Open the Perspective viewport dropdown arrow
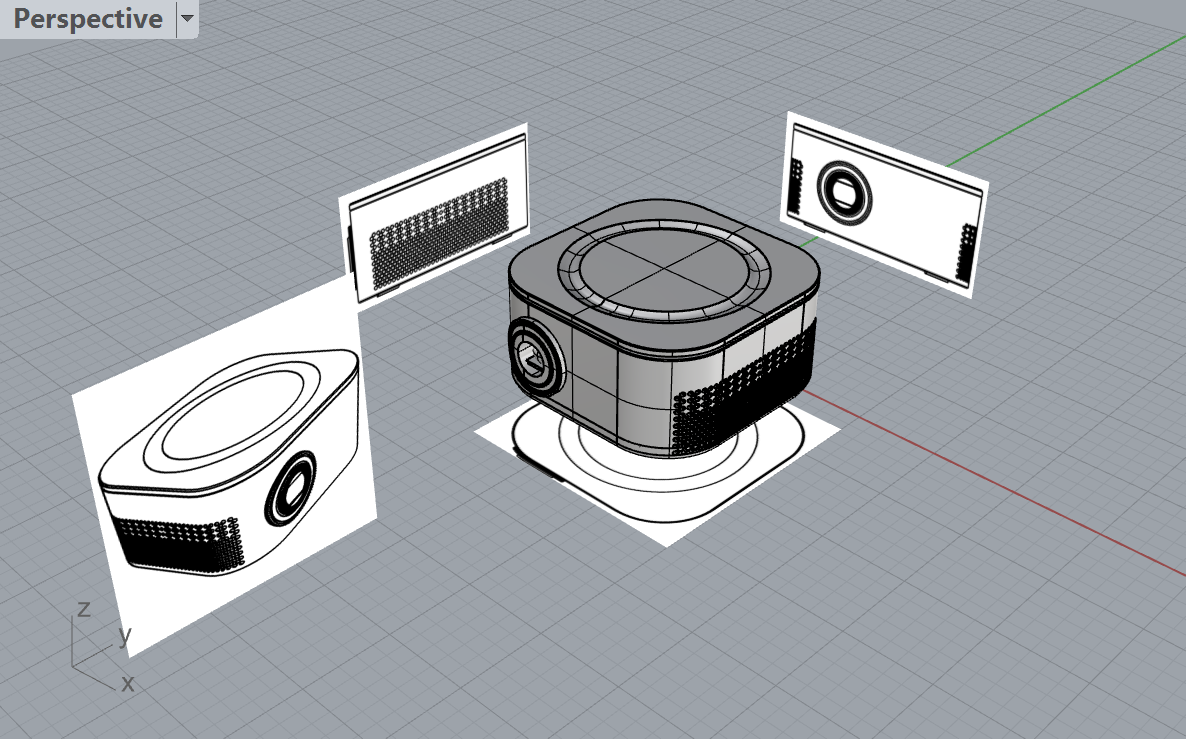 click(x=187, y=19)
